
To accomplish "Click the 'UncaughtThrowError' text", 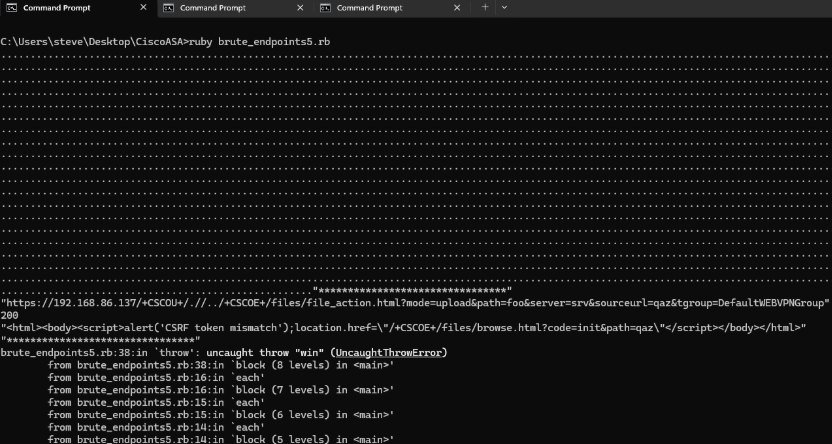I will pos(388,353).
